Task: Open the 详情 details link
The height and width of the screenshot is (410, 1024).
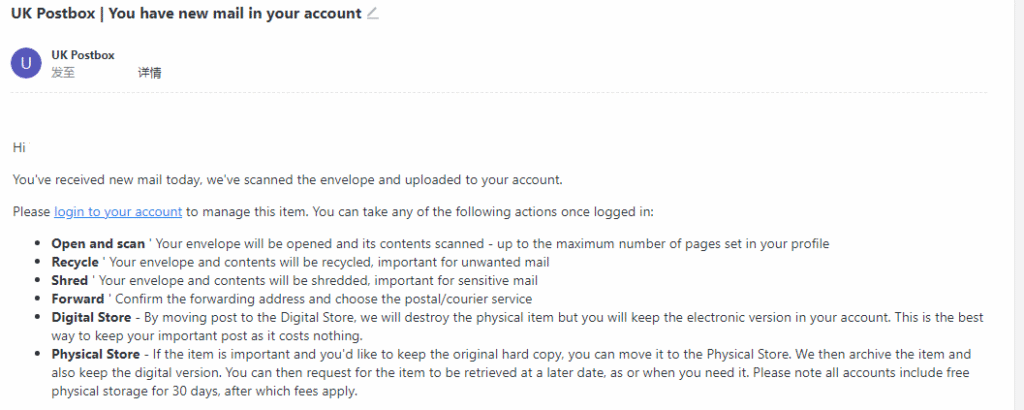Action: pyautogui.click(x=150, y=73)
